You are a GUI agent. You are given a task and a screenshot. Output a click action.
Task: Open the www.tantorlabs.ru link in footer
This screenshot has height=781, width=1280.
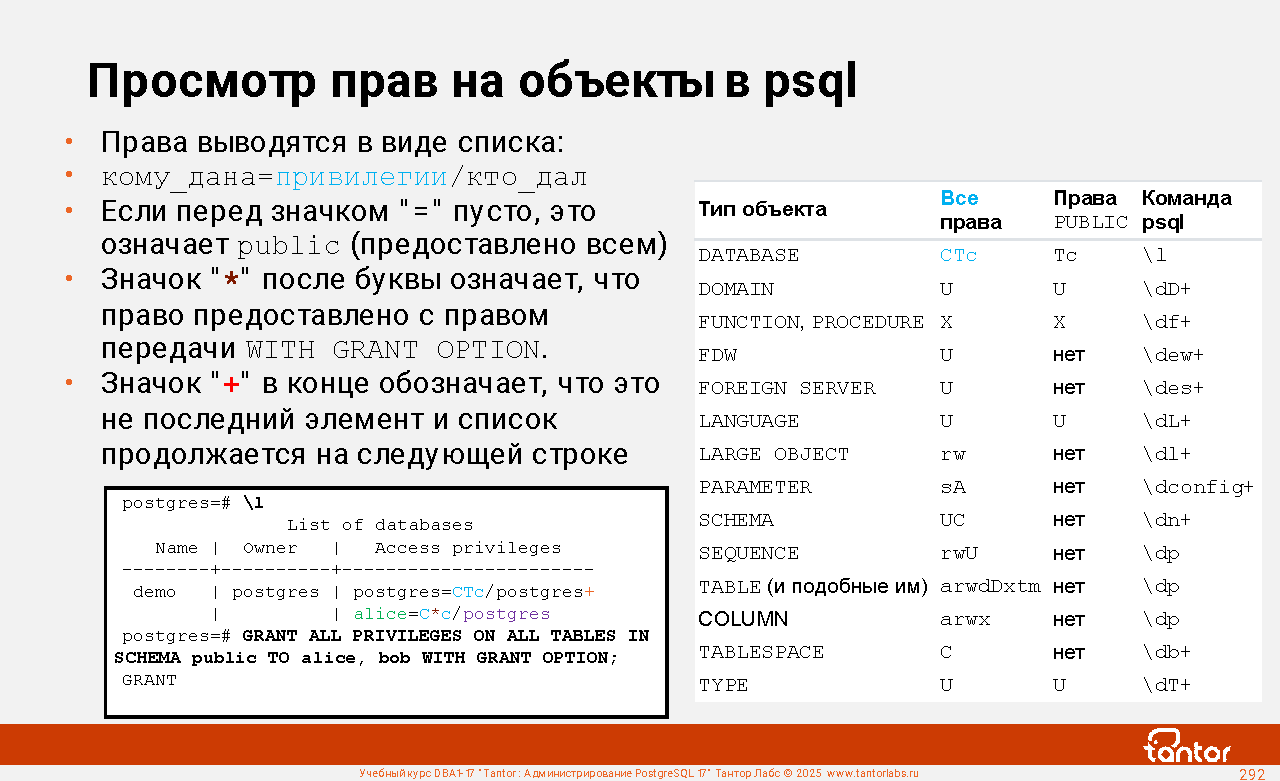click(872, 773)
